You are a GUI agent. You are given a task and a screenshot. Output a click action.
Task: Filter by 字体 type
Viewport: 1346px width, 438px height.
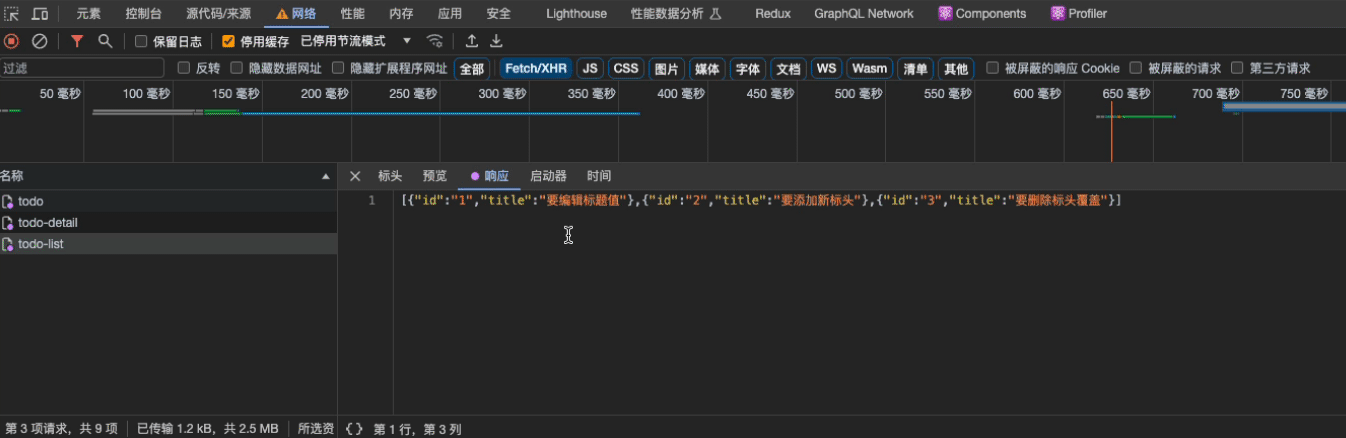click(x=747, y=69)
